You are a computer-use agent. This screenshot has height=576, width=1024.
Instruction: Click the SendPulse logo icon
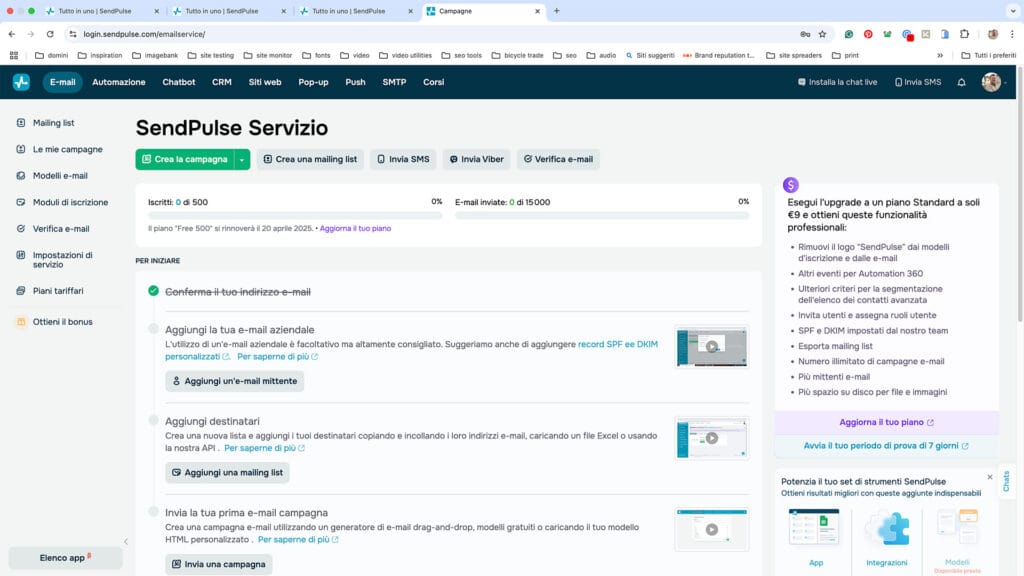click(21, 82)
